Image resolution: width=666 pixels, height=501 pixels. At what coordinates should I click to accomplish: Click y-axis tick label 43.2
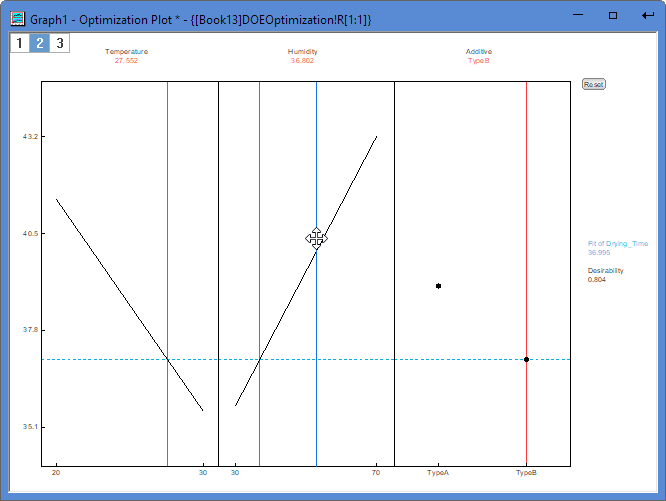pyautogui.click(x=30, y=136)
